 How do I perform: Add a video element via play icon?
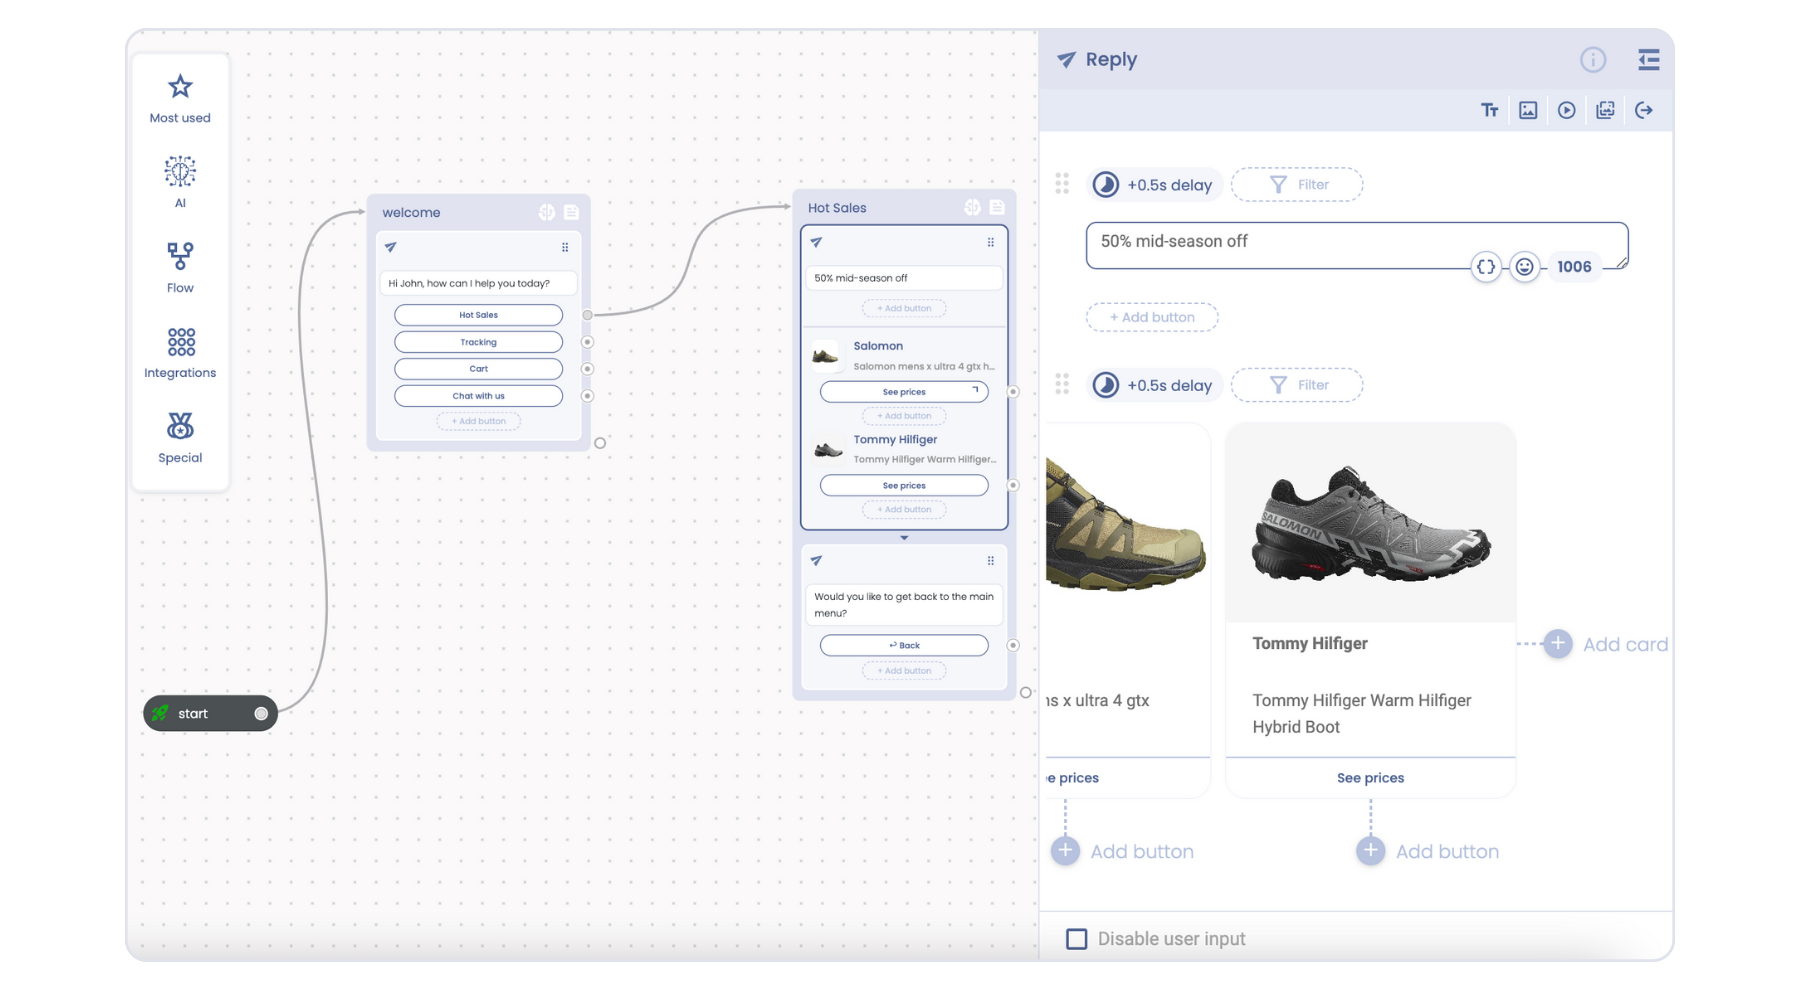point(1567,110)
